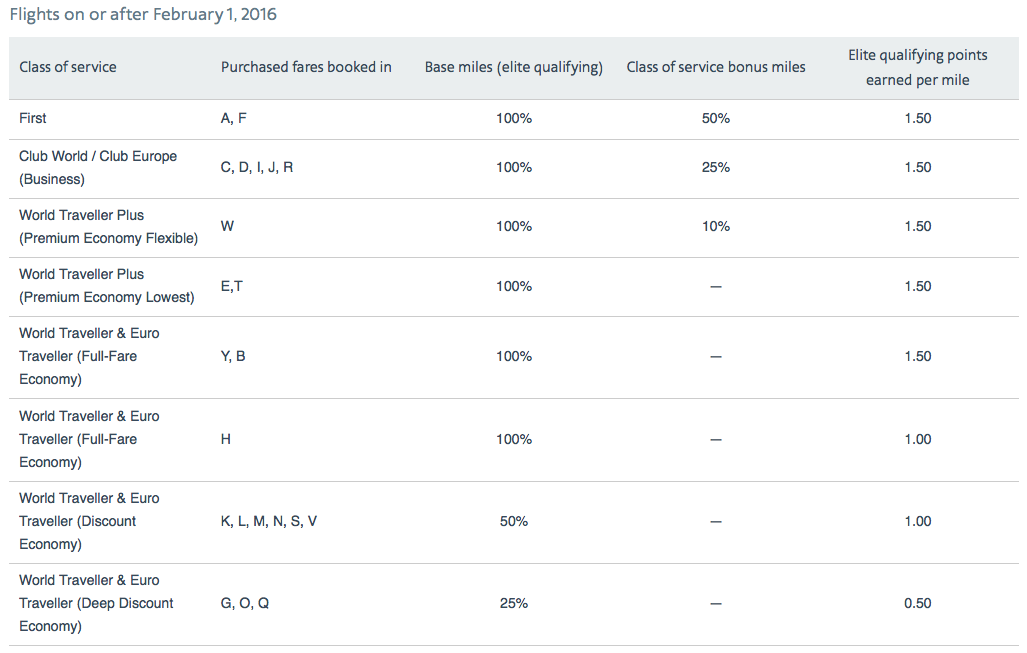Click the "Class of service" column header
This screenshot has height=653, width=1027.
68,67
